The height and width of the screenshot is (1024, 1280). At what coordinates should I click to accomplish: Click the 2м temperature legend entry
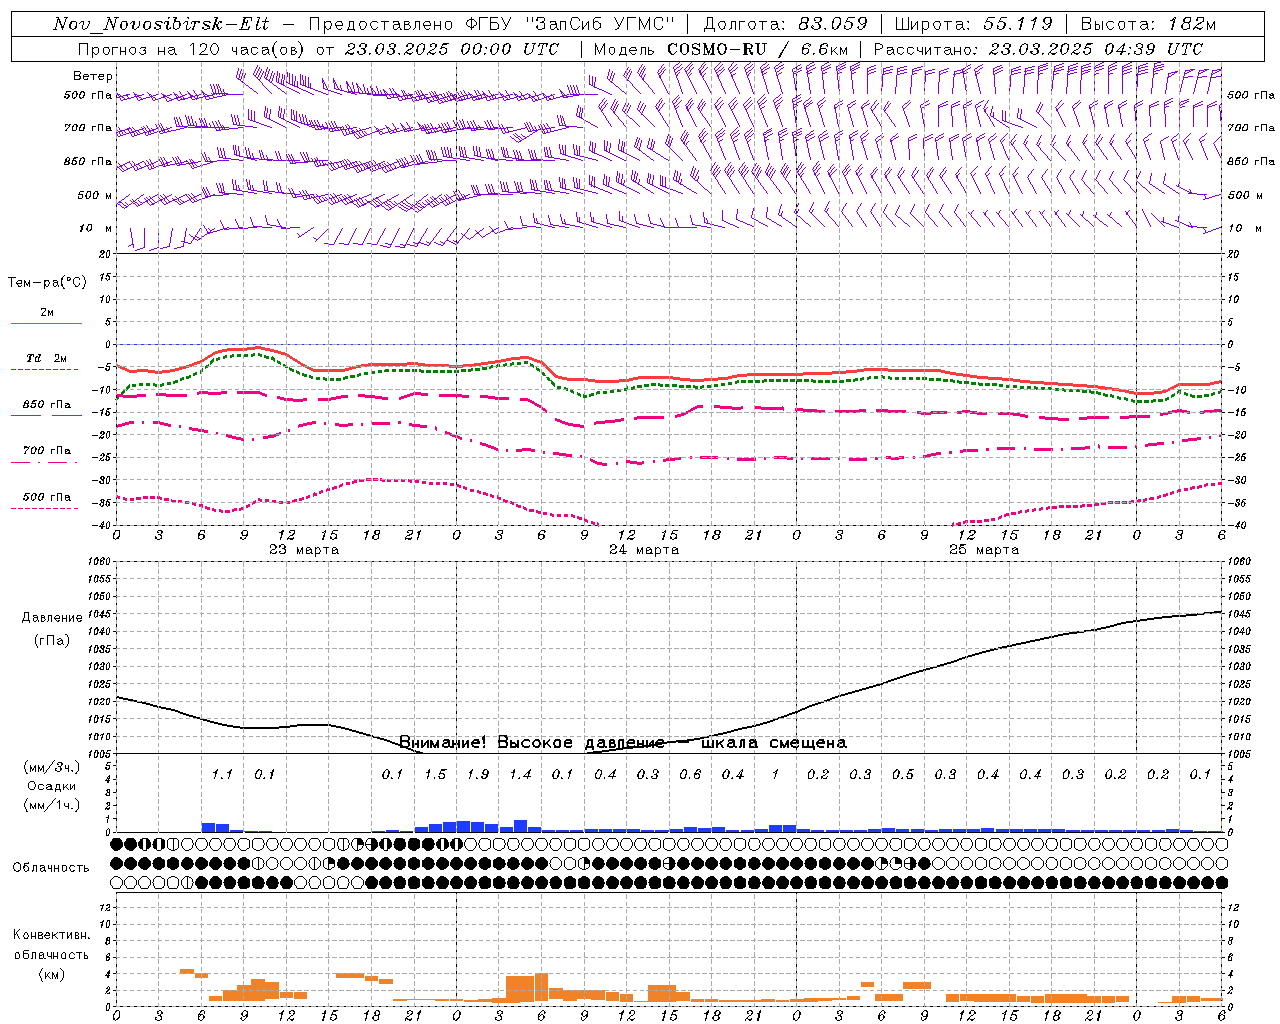tap(47, 312)
